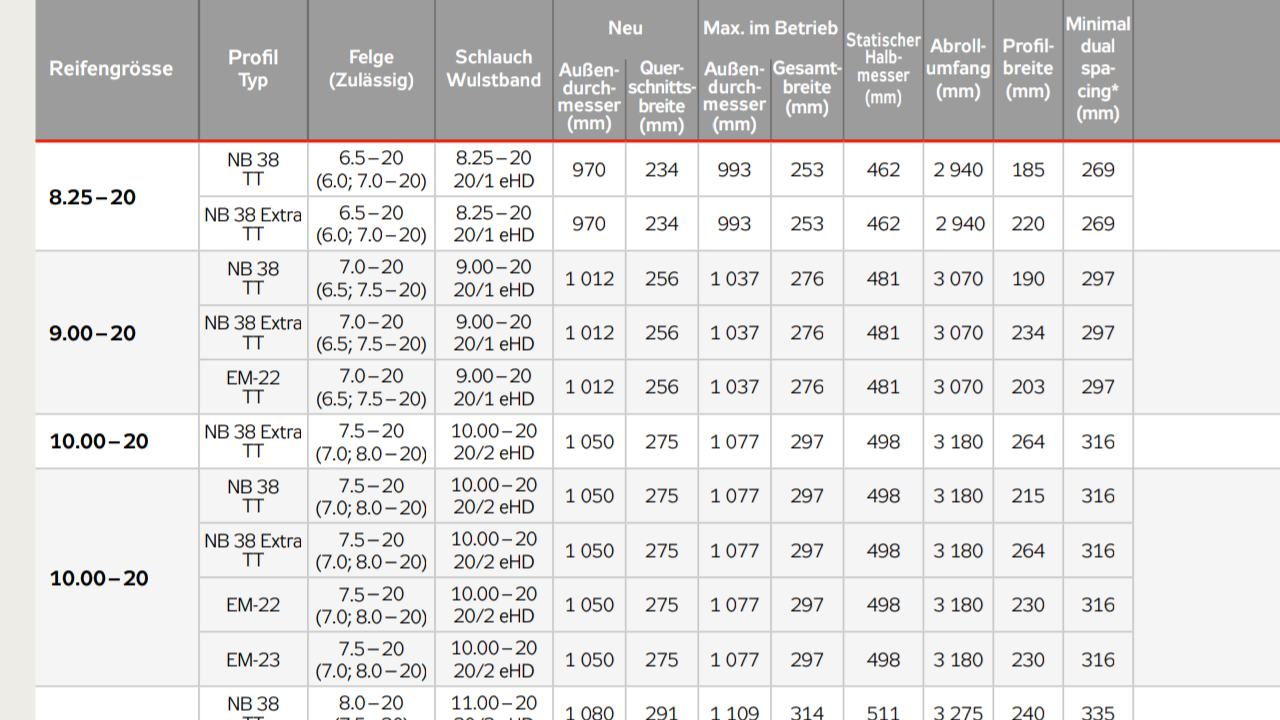1280x720 pixels.
Task: Click the Max. im Betrieb header
Action: point(770,28)
